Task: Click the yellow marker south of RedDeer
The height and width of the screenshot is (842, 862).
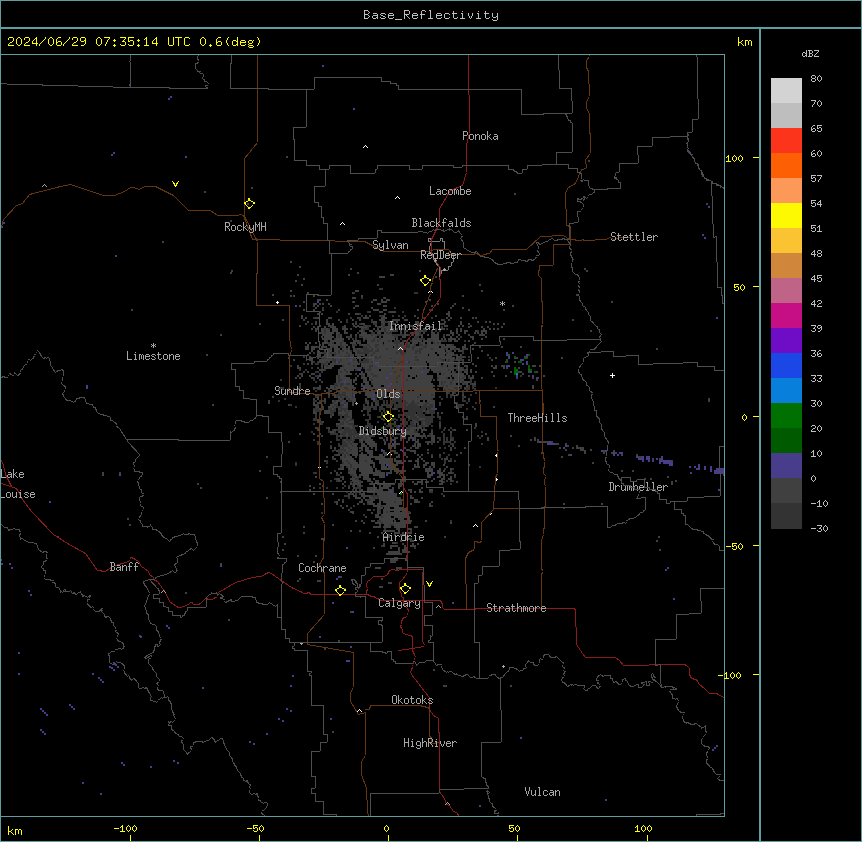Action: tap(426, 281)
